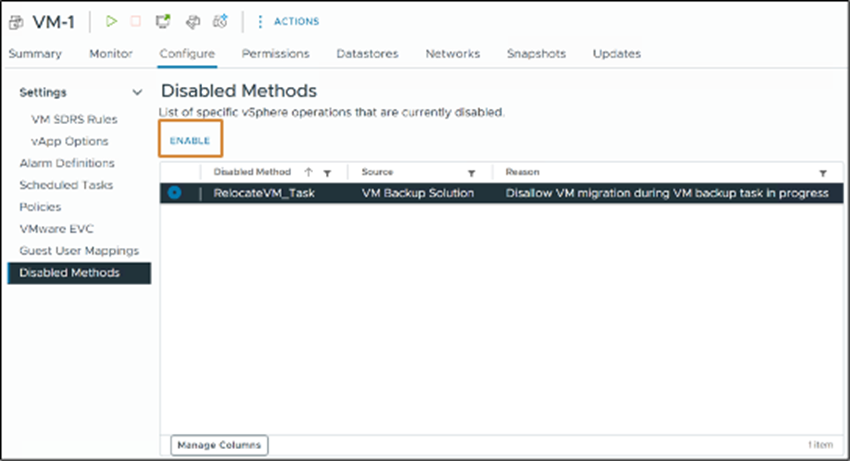Screen dimensions: 860x468
Task: Select the Configure tab
Action: tap(187, 54)
